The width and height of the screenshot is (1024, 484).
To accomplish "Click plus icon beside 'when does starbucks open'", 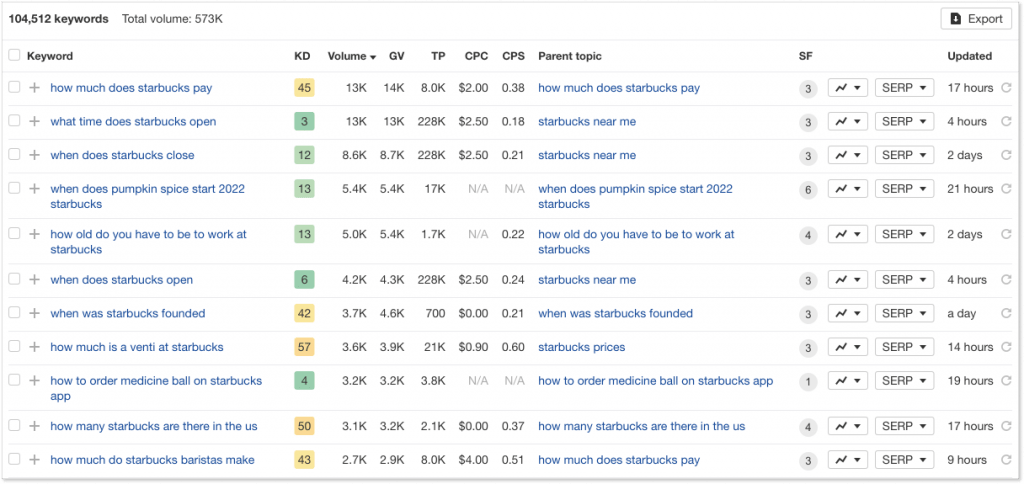I will click(34, 280).
